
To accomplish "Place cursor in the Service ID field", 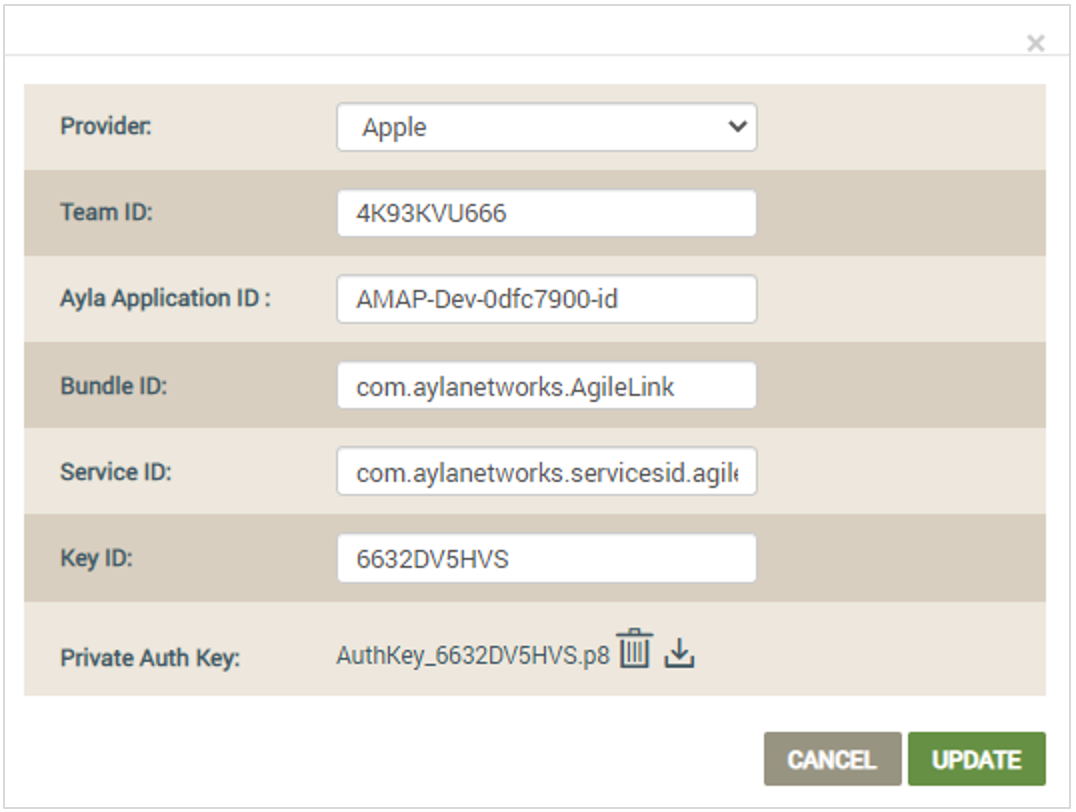I will click(546, 472).
